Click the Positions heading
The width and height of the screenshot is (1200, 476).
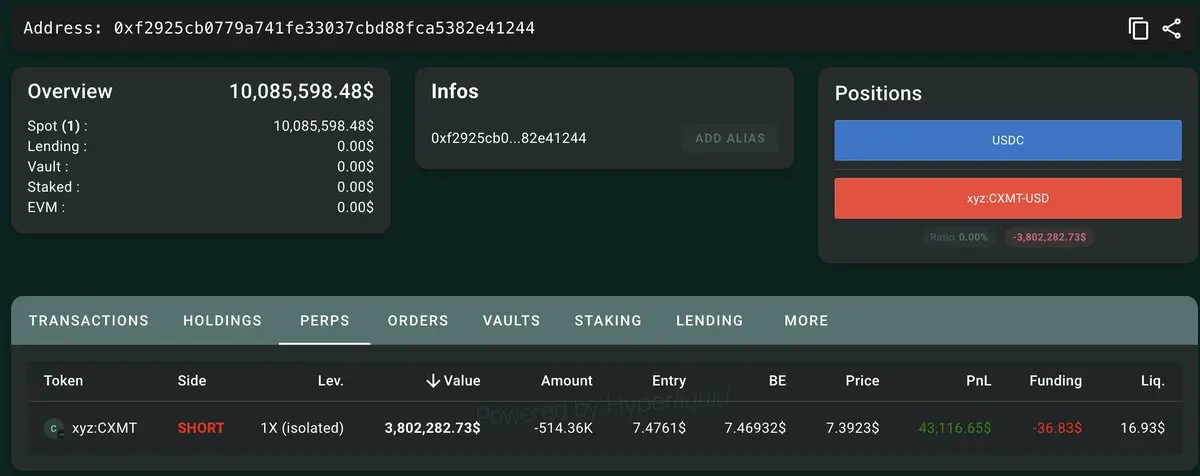pyautogui.click(x=878, y=93)
